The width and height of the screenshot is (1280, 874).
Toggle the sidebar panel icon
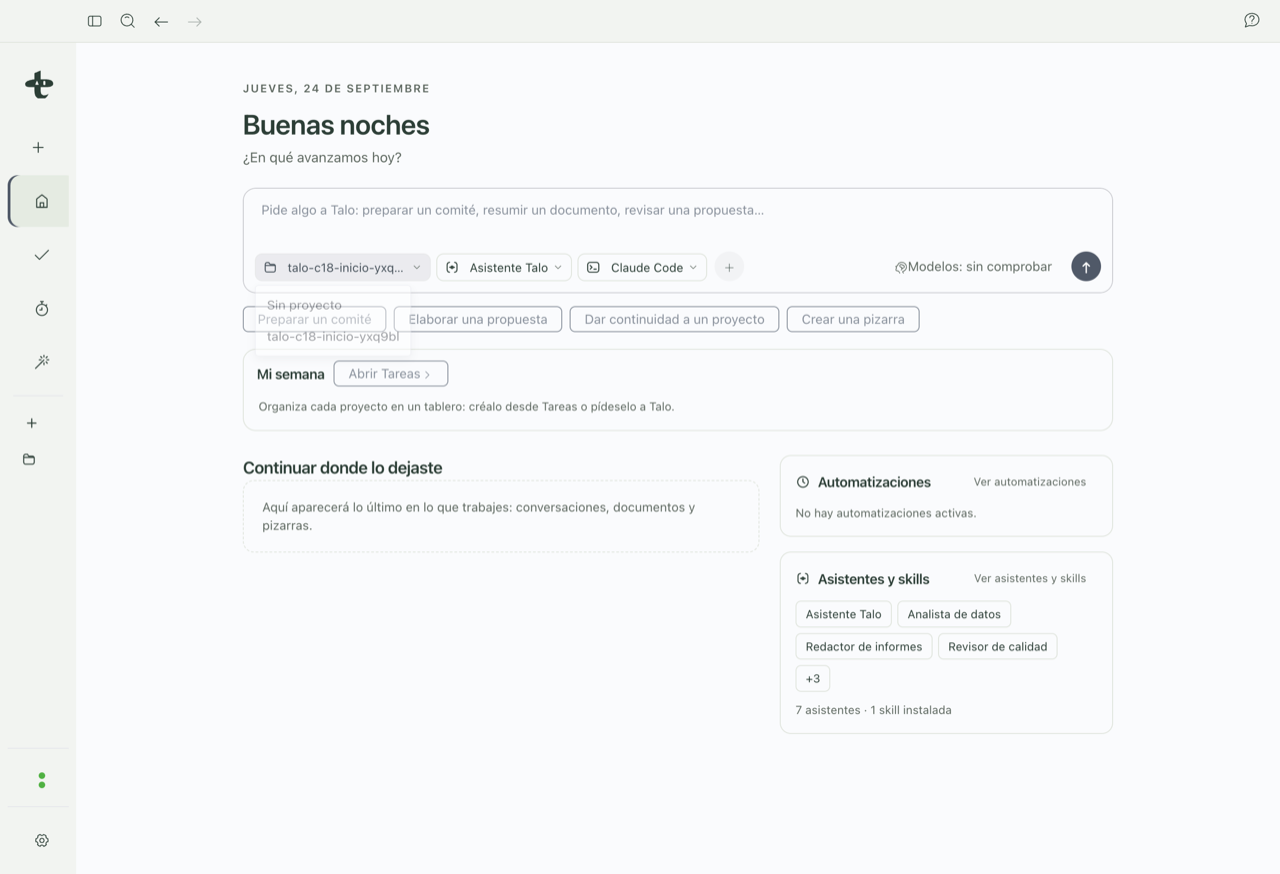click(x=95, y=21)
